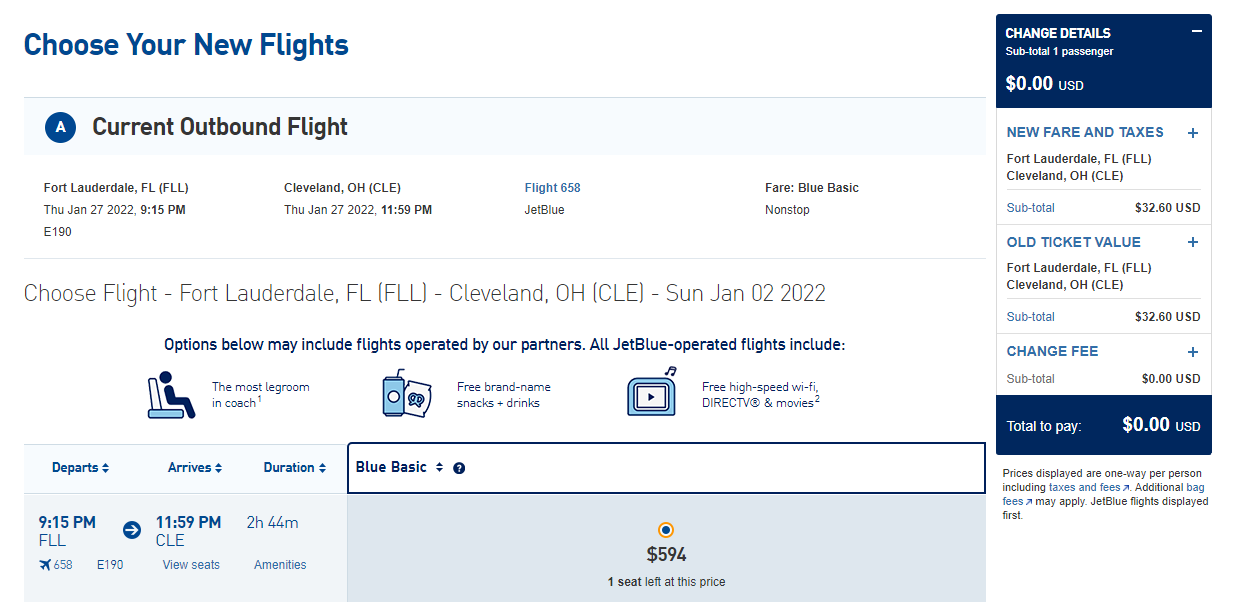Screen dimensions: 1237x608
Task: Sort flights by Departs column
Action: click(x=80, y=468)
